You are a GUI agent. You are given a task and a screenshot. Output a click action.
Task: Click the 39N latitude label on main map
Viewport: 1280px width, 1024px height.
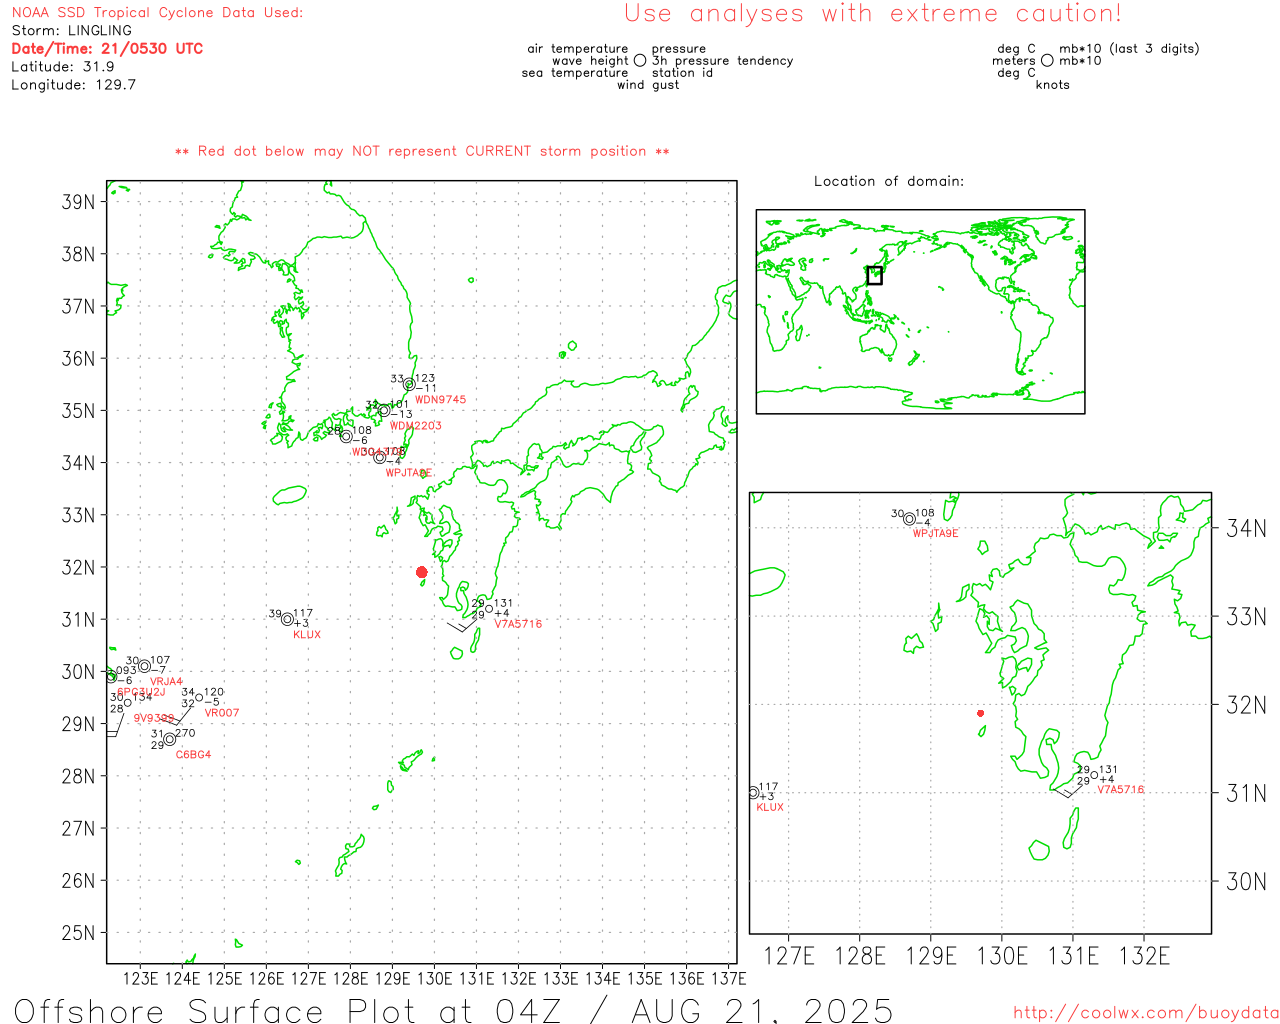78,202
